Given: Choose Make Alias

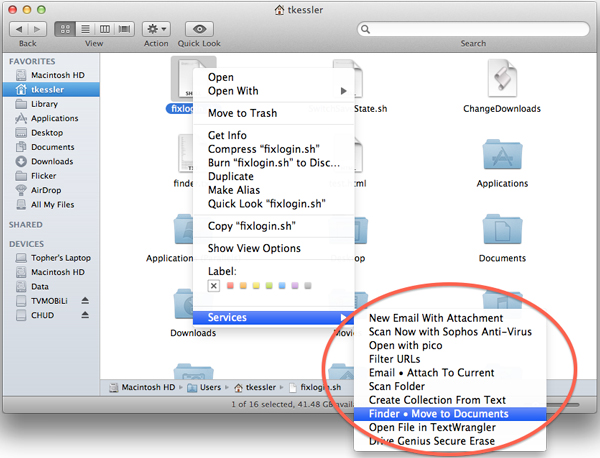Looking at the screenshot, I should 274,190.
